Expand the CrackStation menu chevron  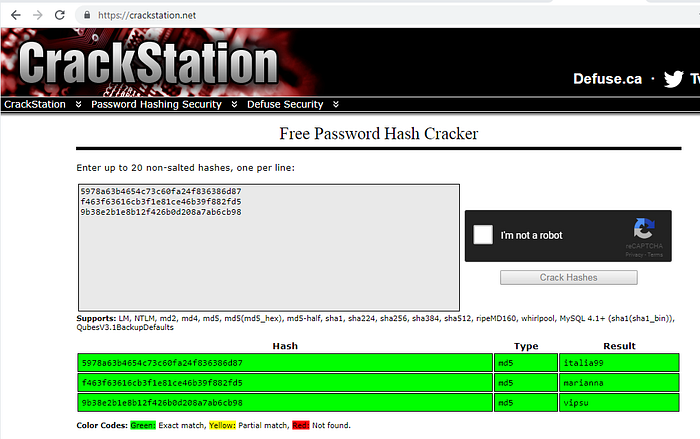pyautogui.click(x=77, y=104)
